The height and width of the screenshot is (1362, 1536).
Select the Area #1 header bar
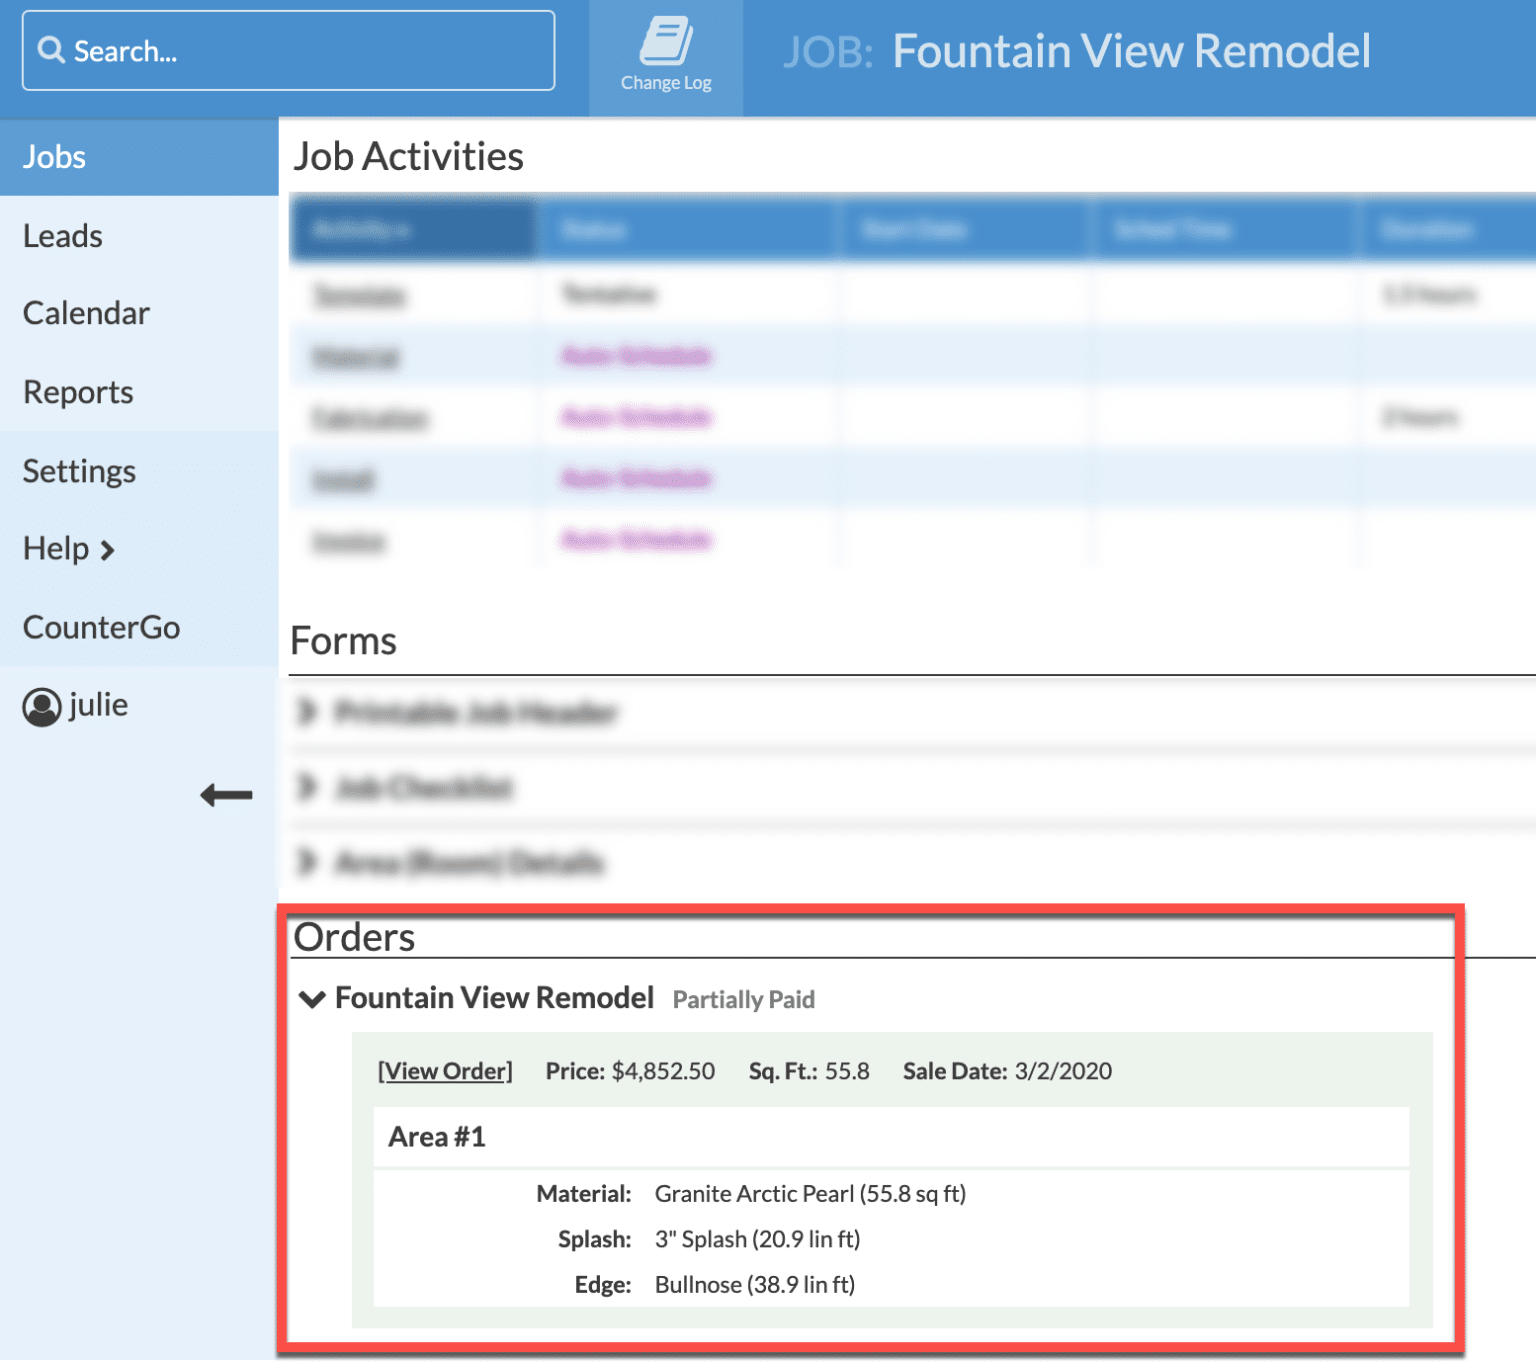coord(437,1137)
